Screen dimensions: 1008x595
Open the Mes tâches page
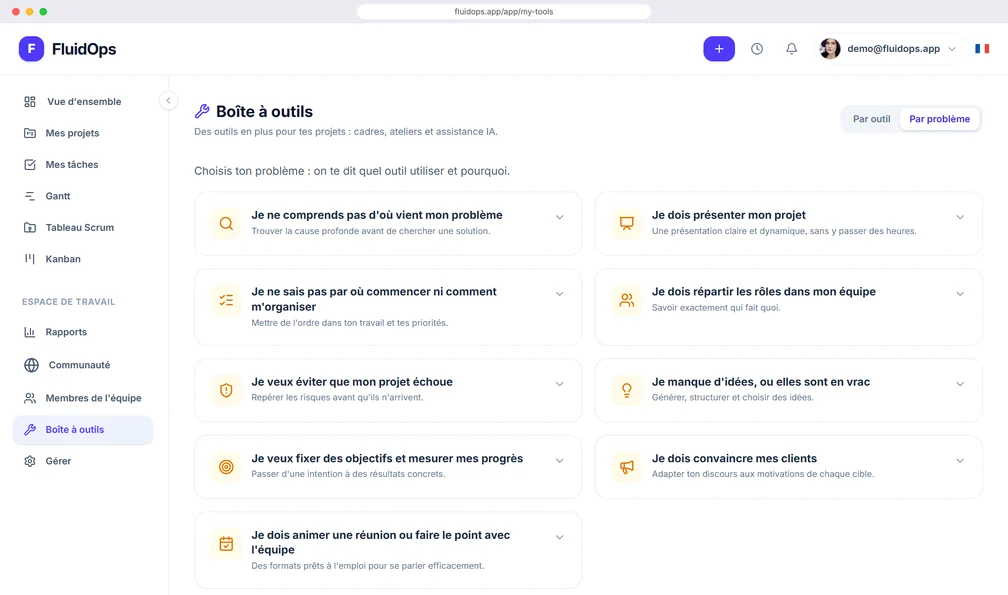[83, 164]
